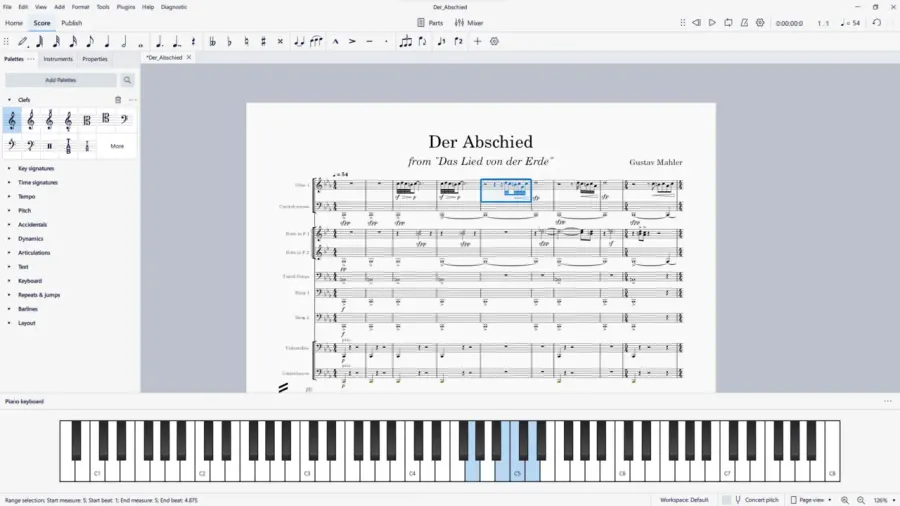This screenshot has width=900, height=506.
Task: Switch to the Instruments tab
Action: 58,59
